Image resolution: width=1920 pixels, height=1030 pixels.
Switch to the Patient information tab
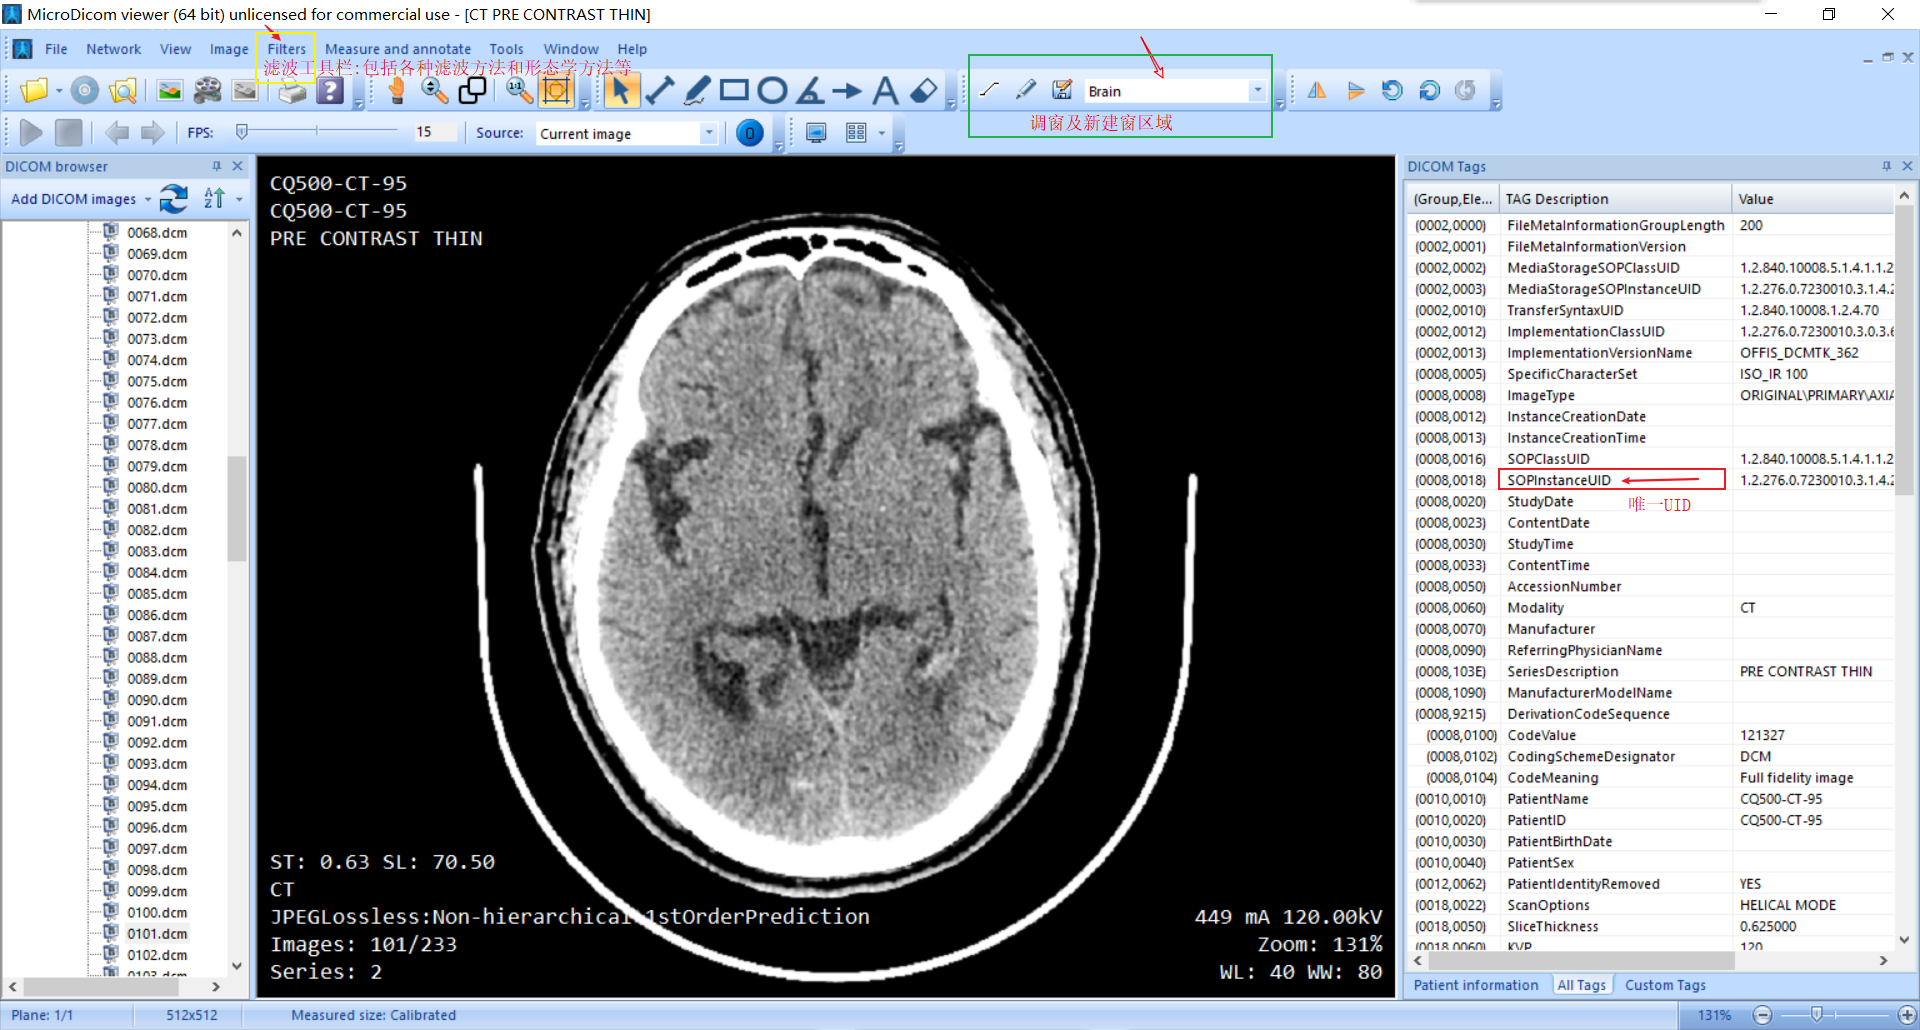click(1475, 985)
